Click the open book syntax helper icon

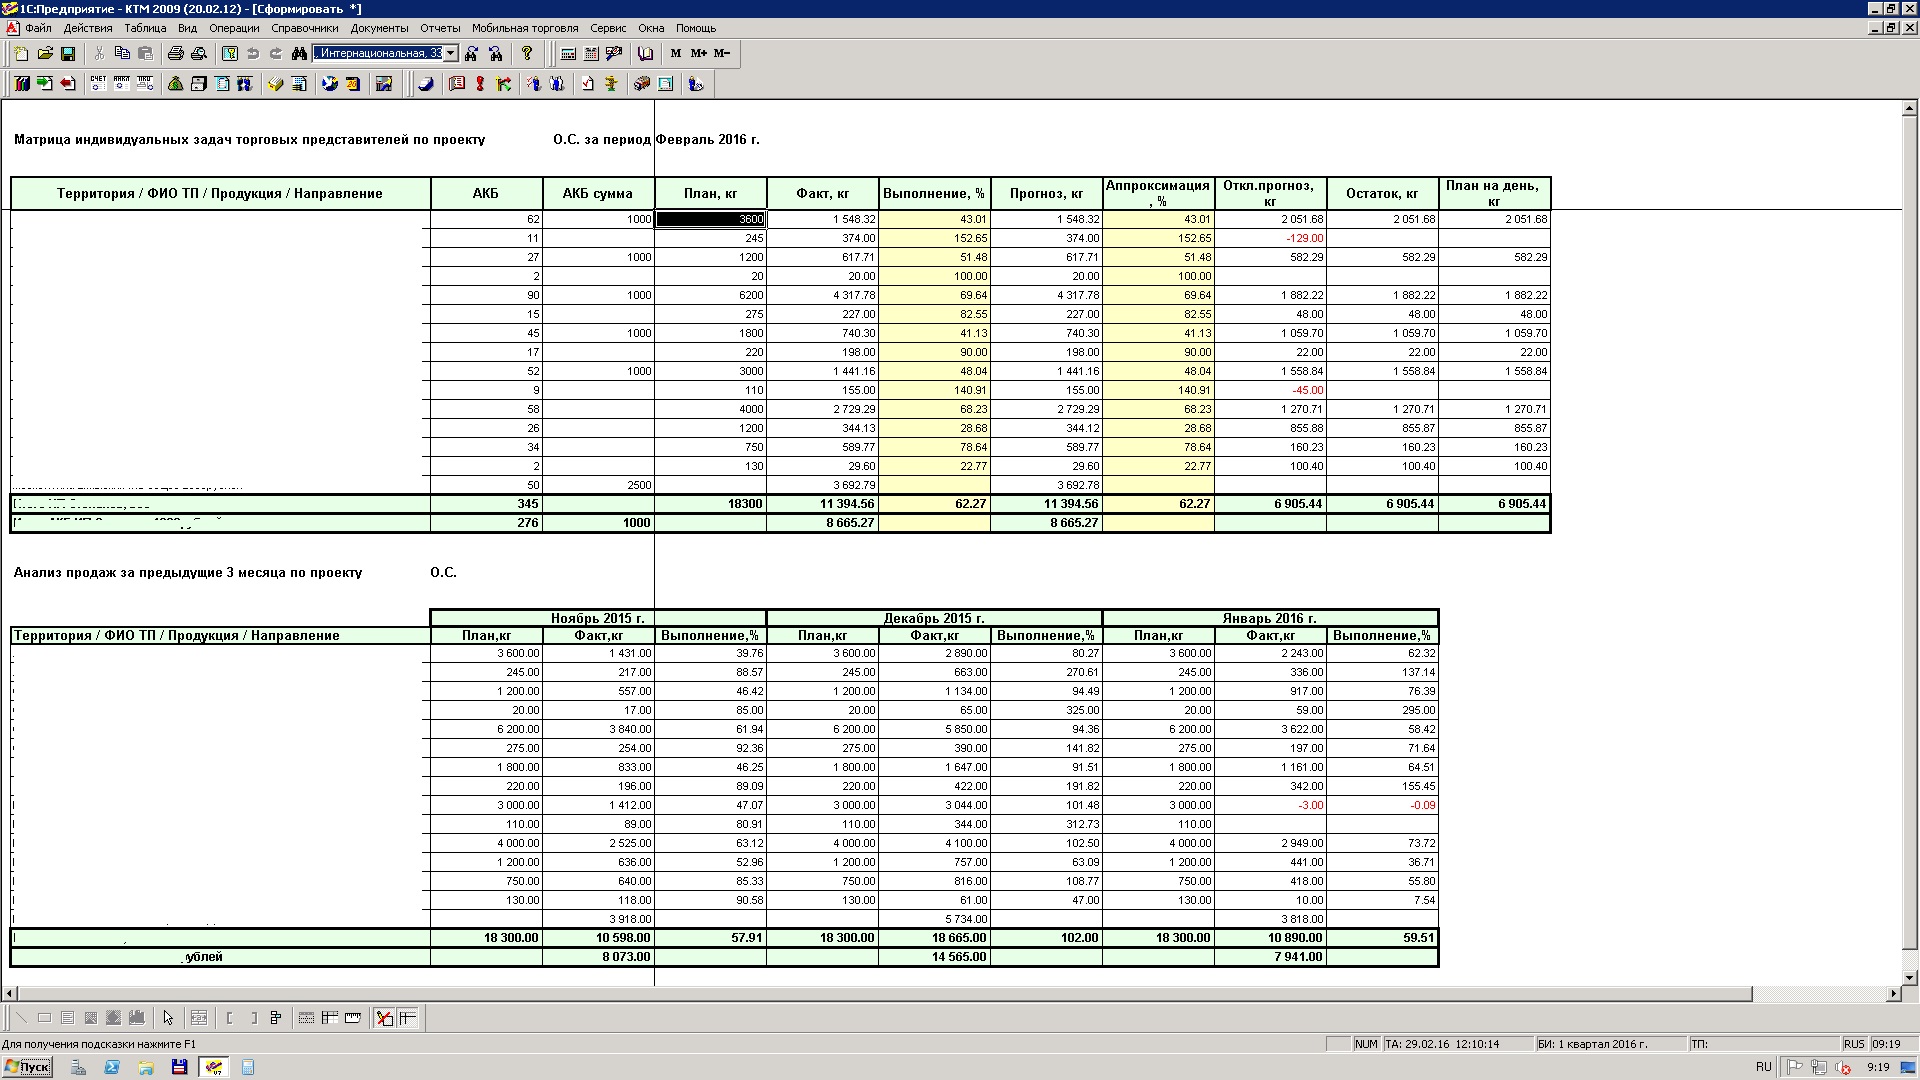coord(645,54)
